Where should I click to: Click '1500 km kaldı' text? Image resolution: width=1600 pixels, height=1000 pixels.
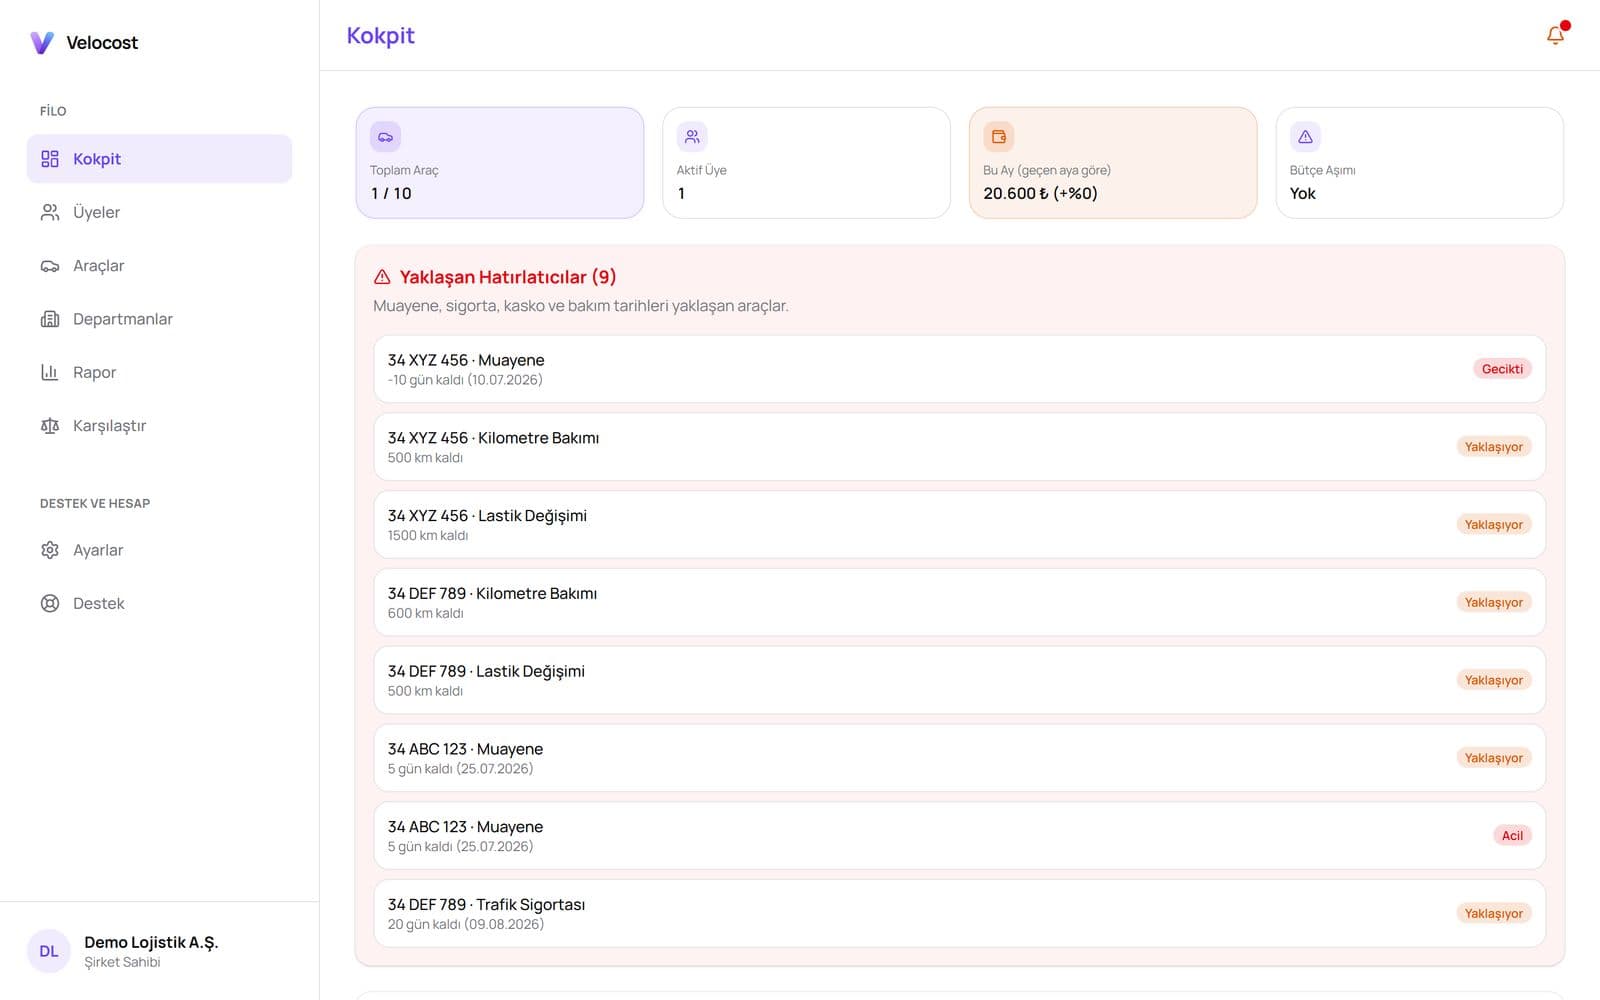pos(428,536)
